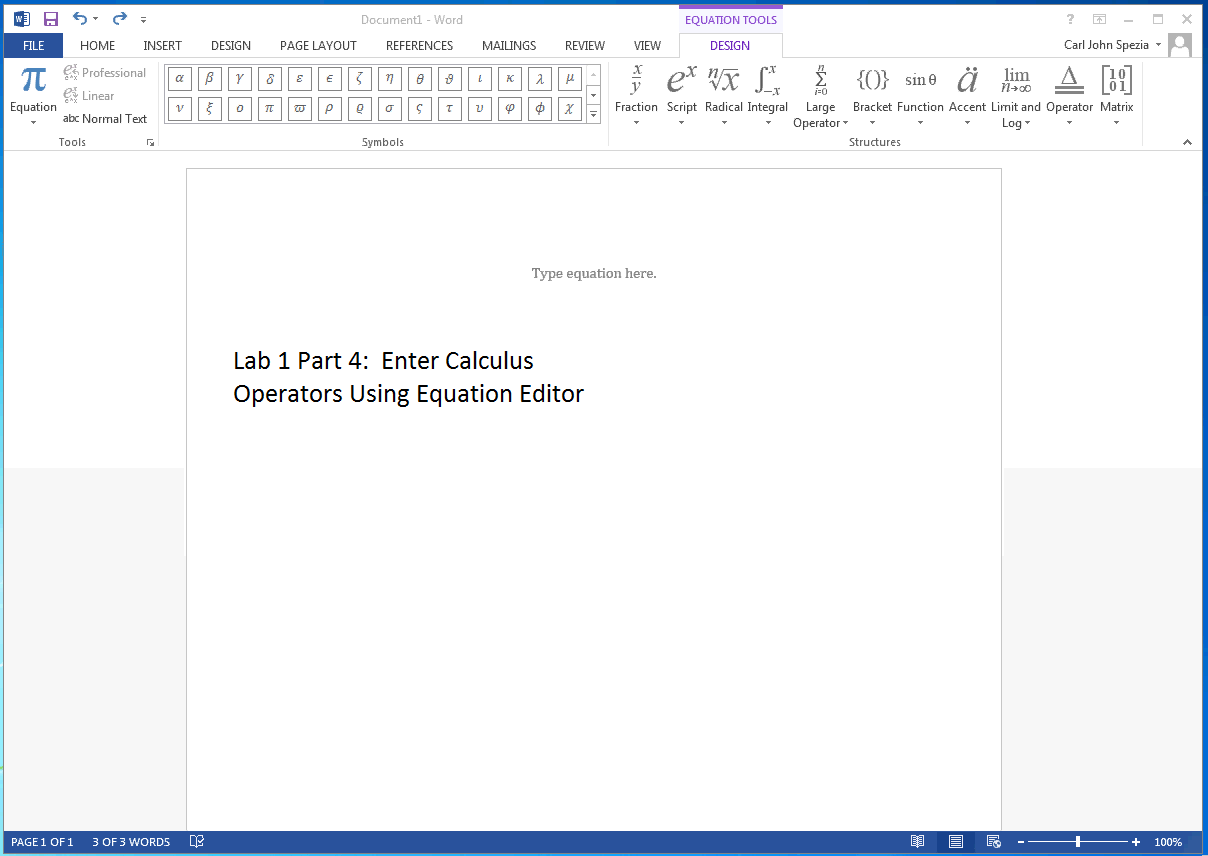Image resolution: width=1208 pixels, height=856 pixels.
Task: Click the Carl John Spezia account name
Action: click(1106, 45)
